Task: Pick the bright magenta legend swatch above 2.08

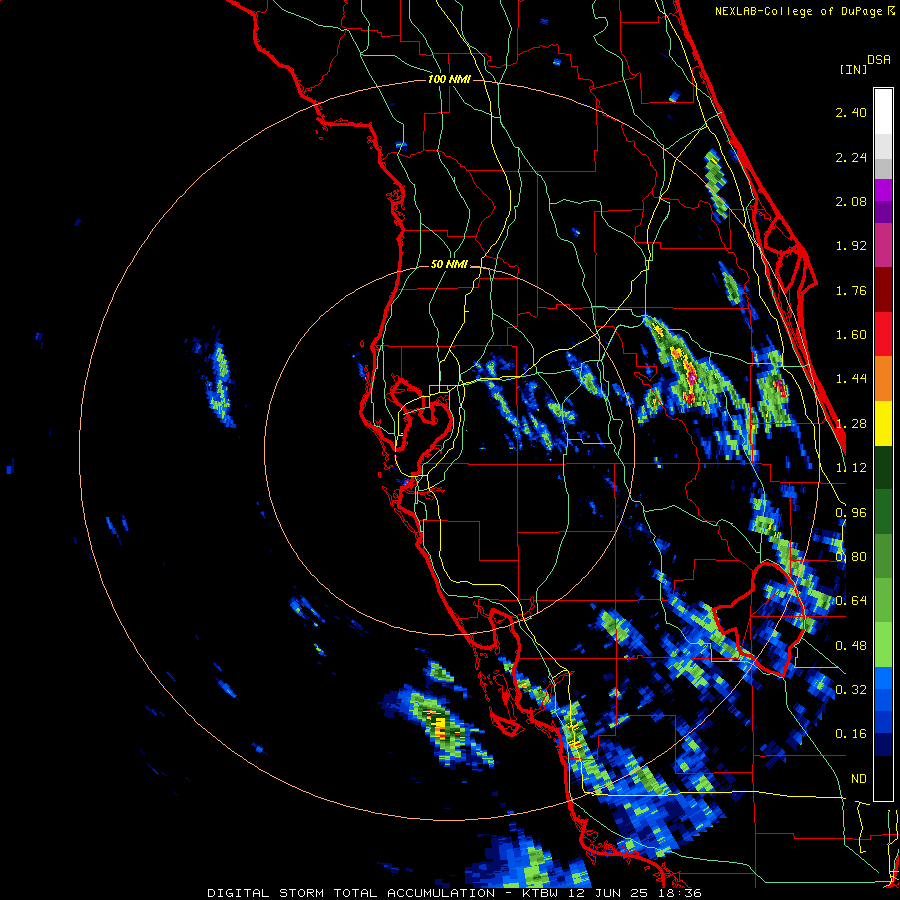Action: 883,190
